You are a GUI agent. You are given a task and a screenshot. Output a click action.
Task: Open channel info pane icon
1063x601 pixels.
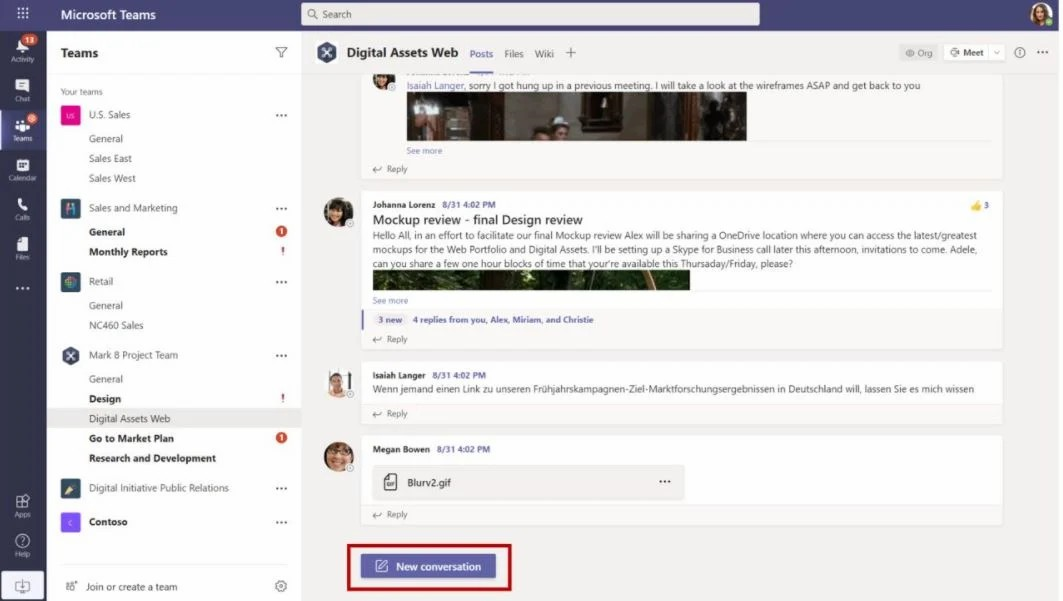pyautogui.click(x=1020, y=53)
